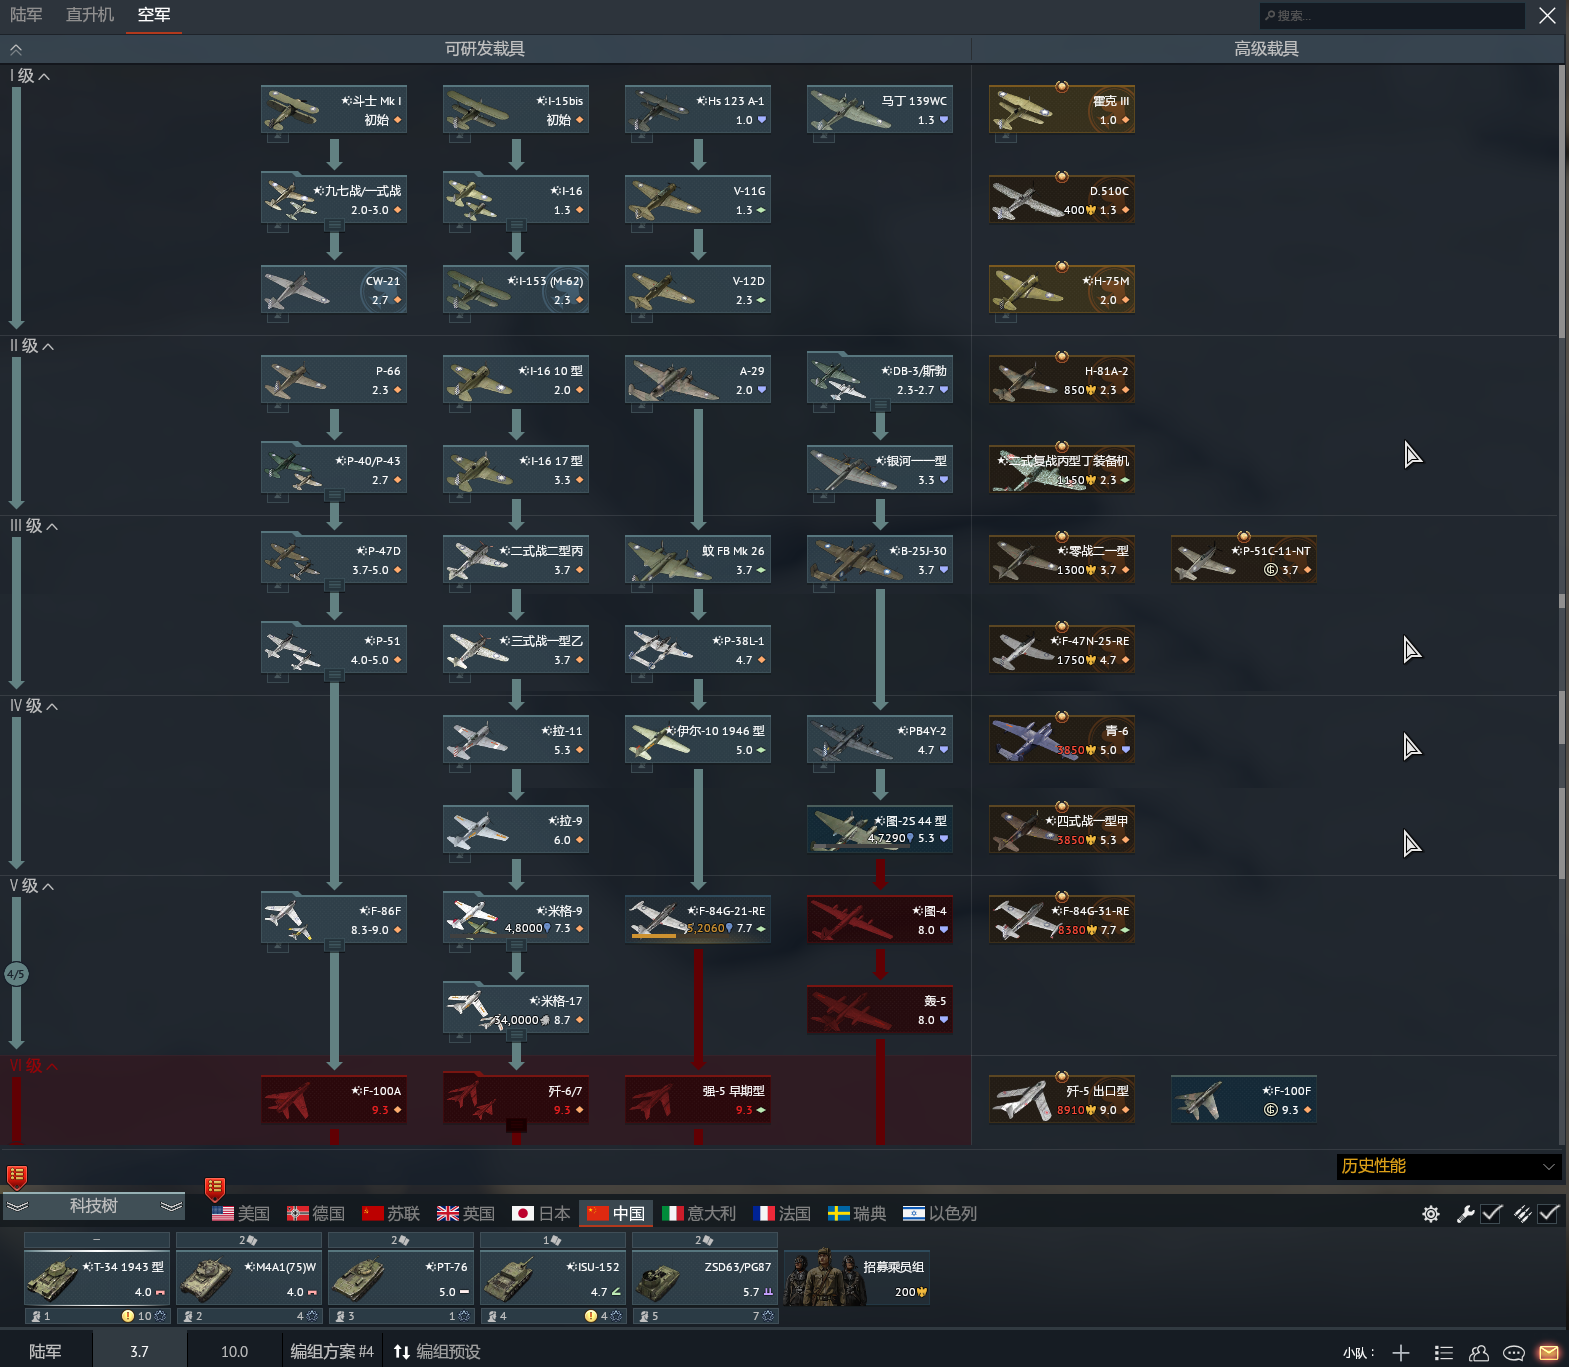
Task: Open the 历史性能 dropdown
Action: pyautogui.click(x=1447, y=1166)
